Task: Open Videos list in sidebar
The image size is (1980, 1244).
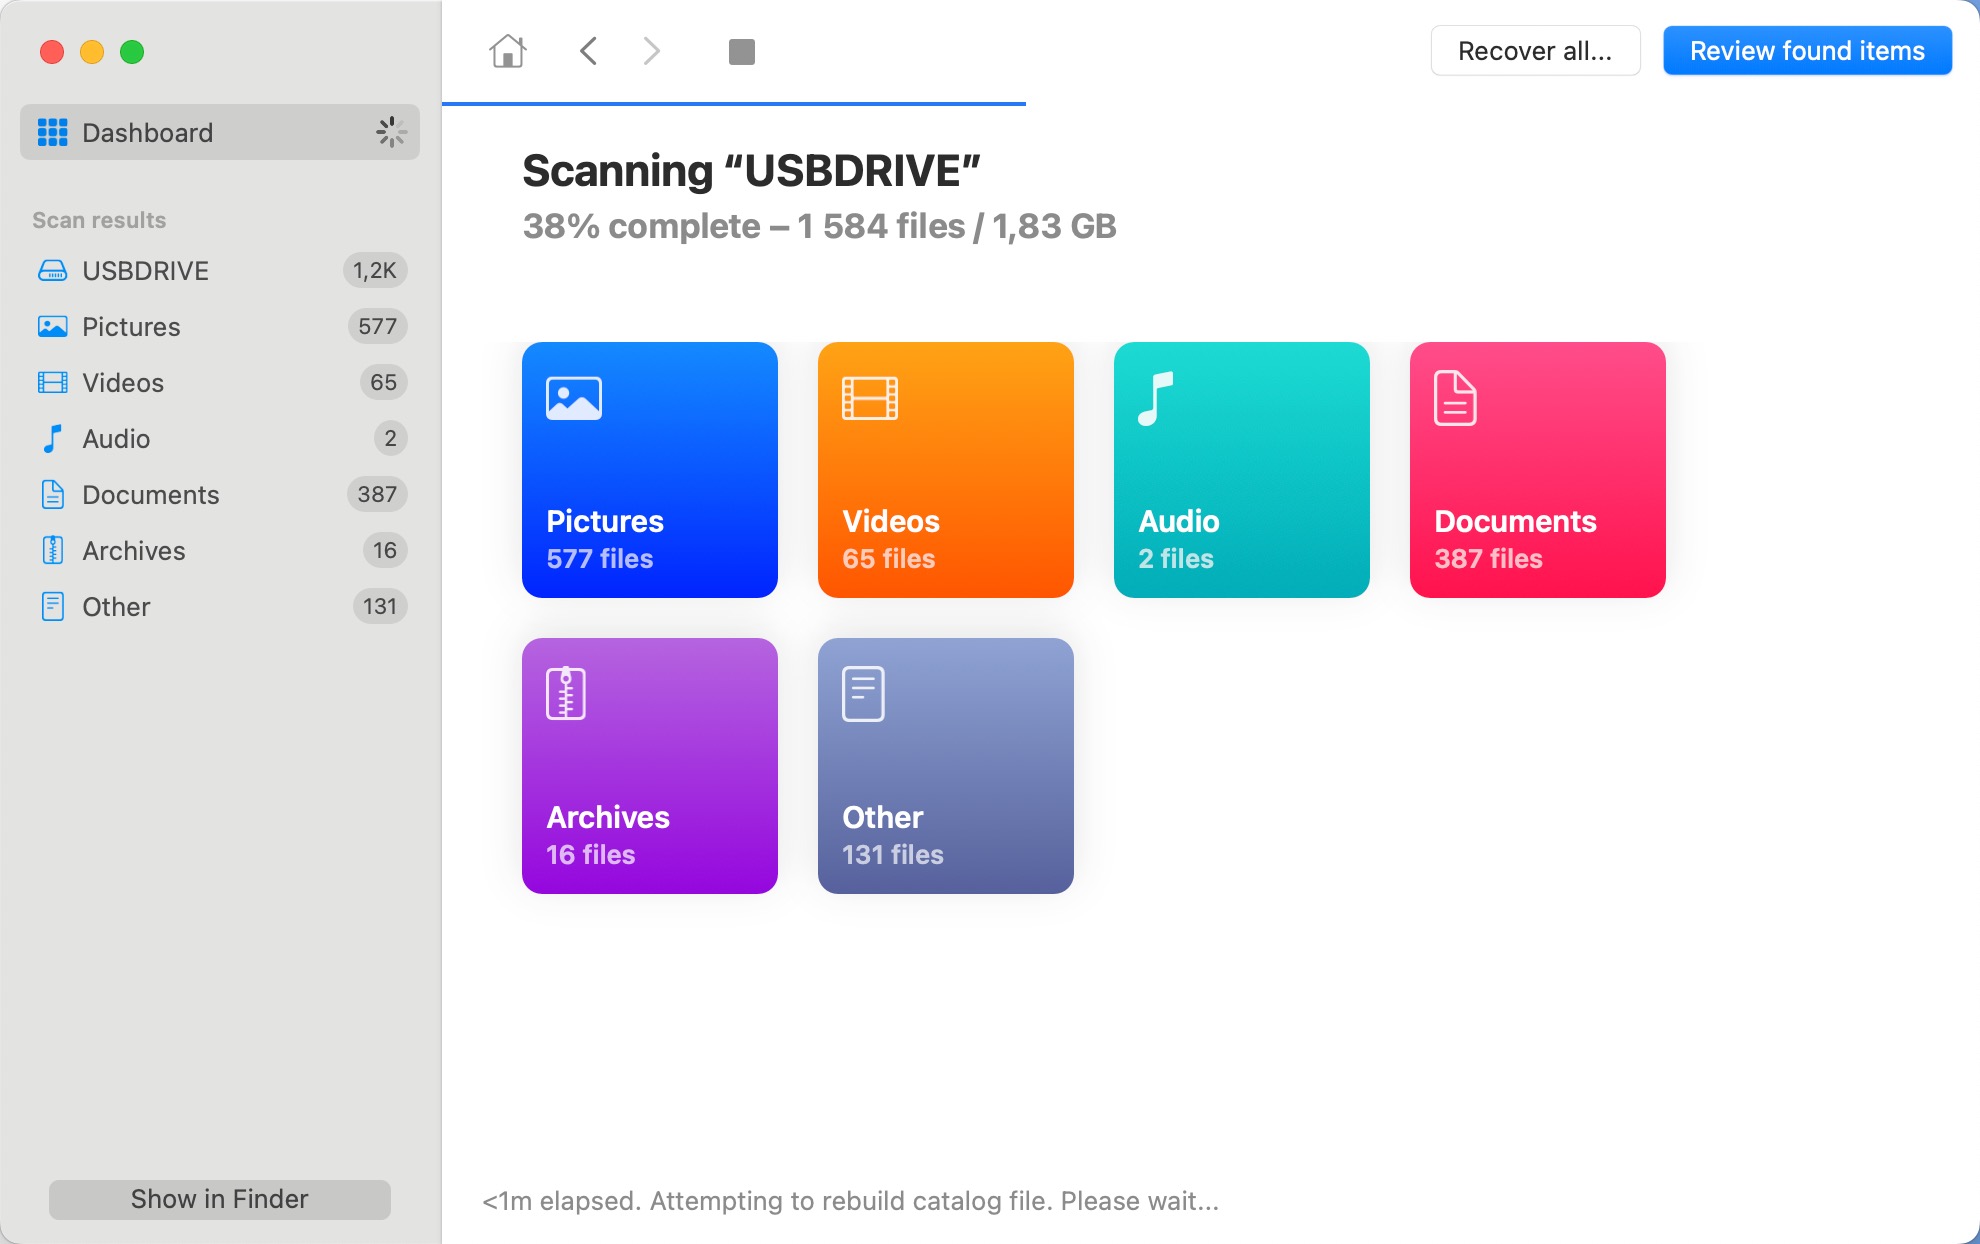Action: coord(220,383)
